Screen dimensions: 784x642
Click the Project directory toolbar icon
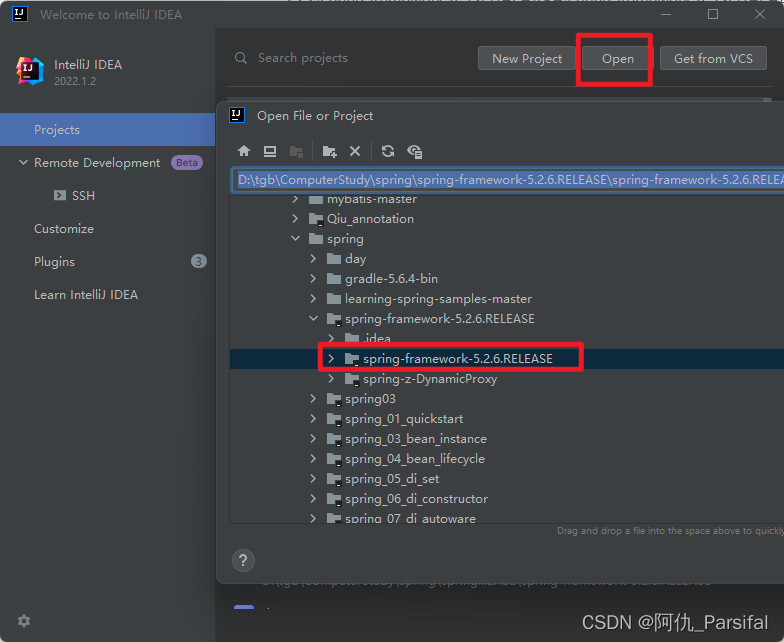(x=296, y=152)
